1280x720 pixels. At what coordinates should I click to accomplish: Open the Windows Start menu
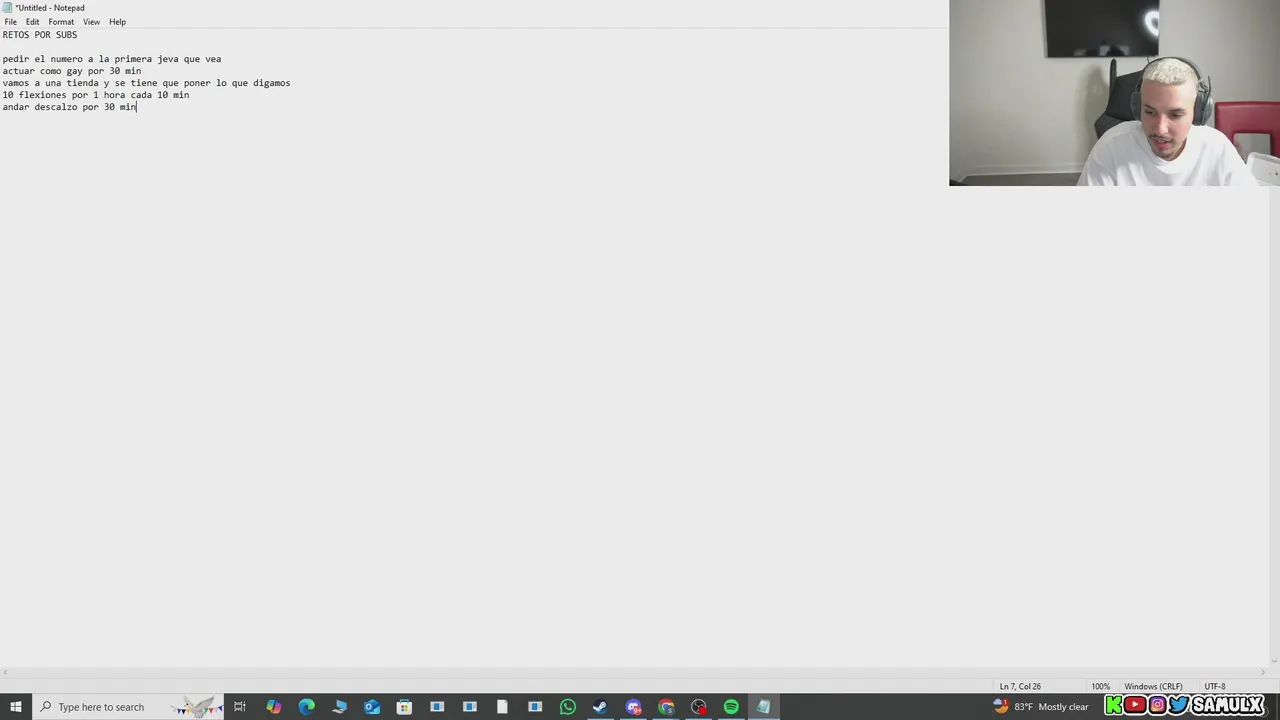point(15,707)
